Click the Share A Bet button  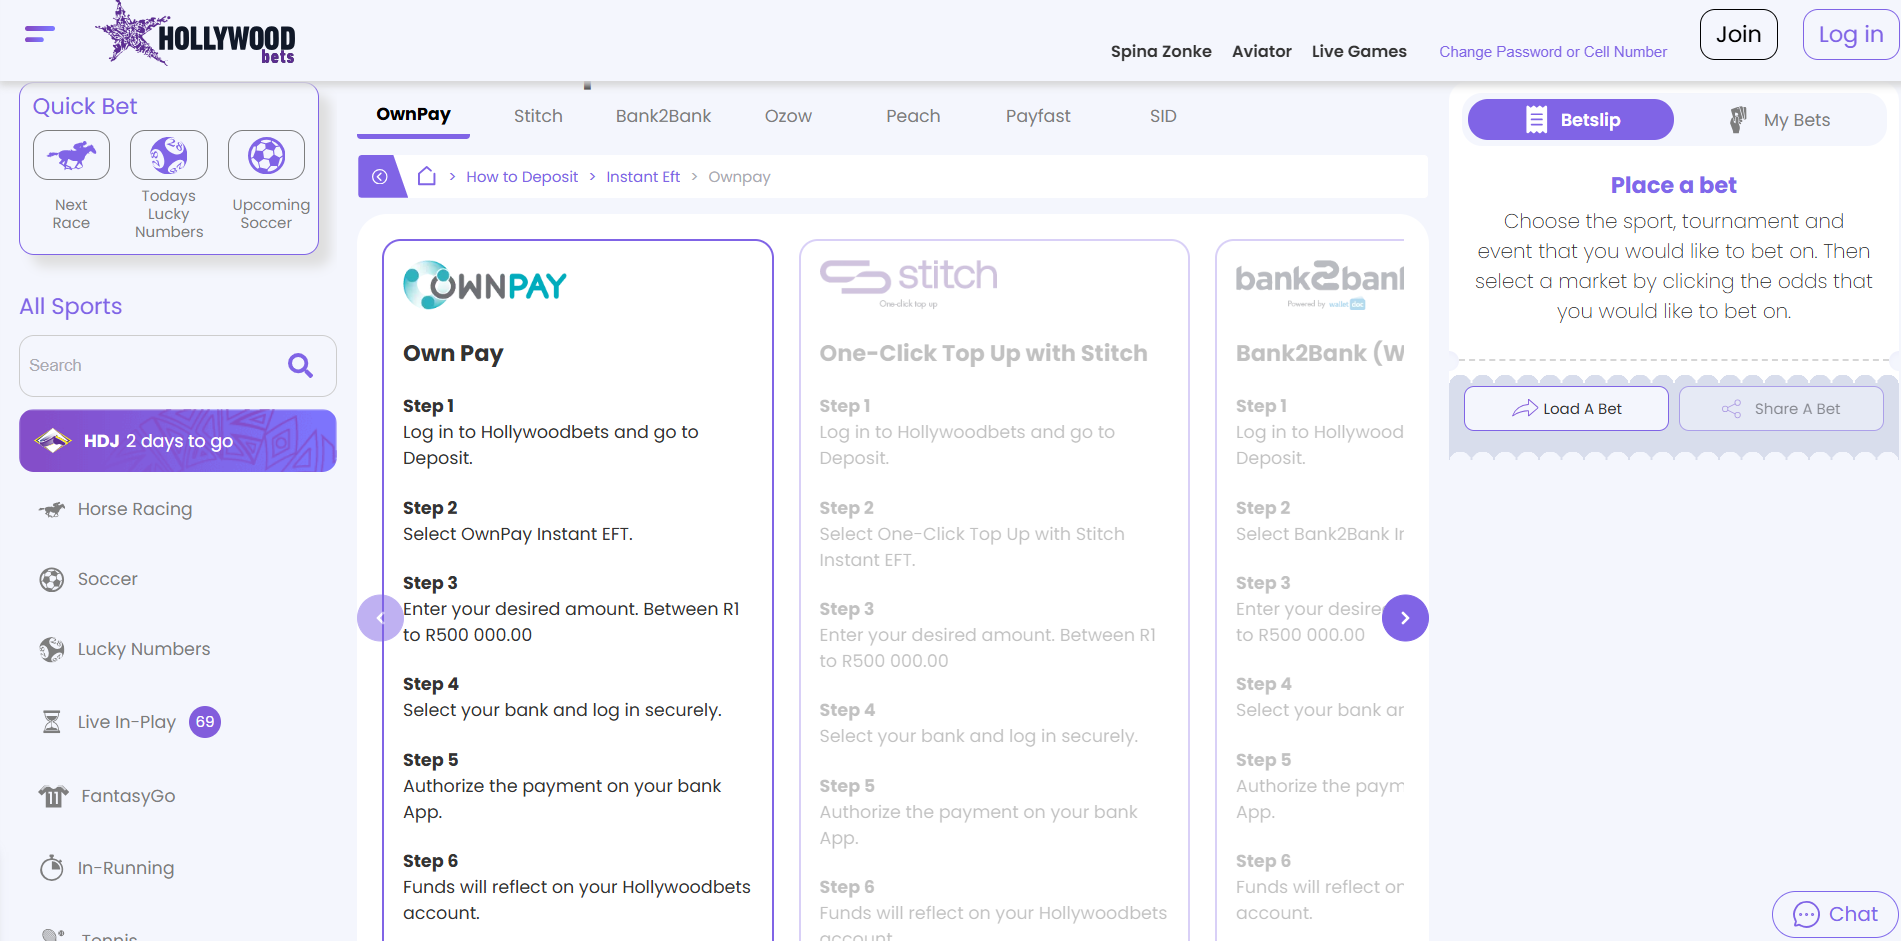tap(1781, 409)
